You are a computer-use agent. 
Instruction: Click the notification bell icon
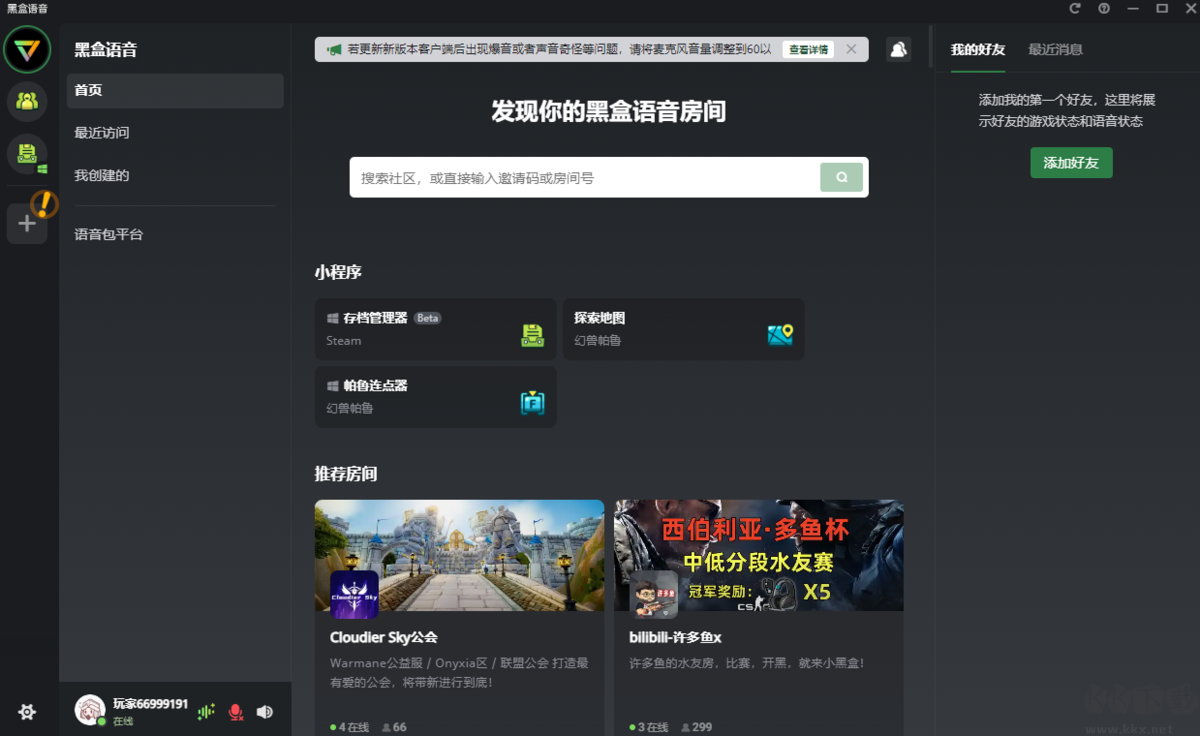[x=897, y=48]
